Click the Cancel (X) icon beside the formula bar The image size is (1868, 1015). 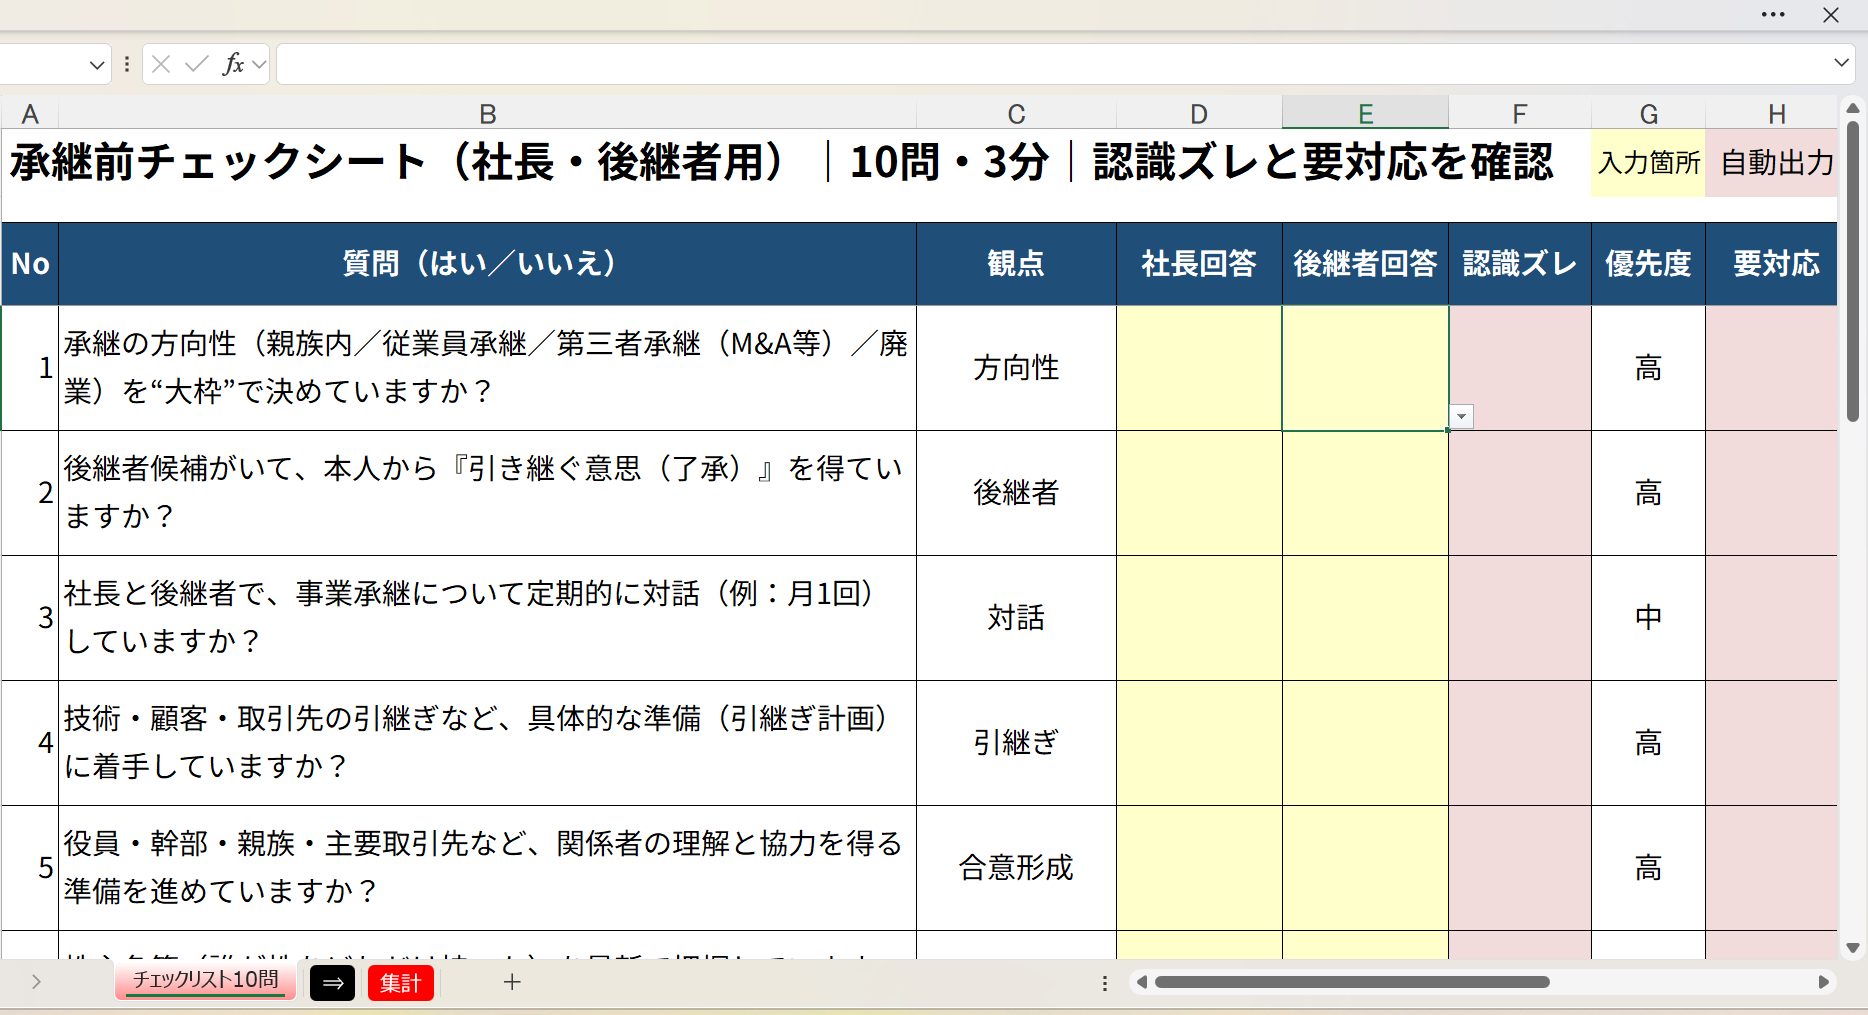coord(160,63)
